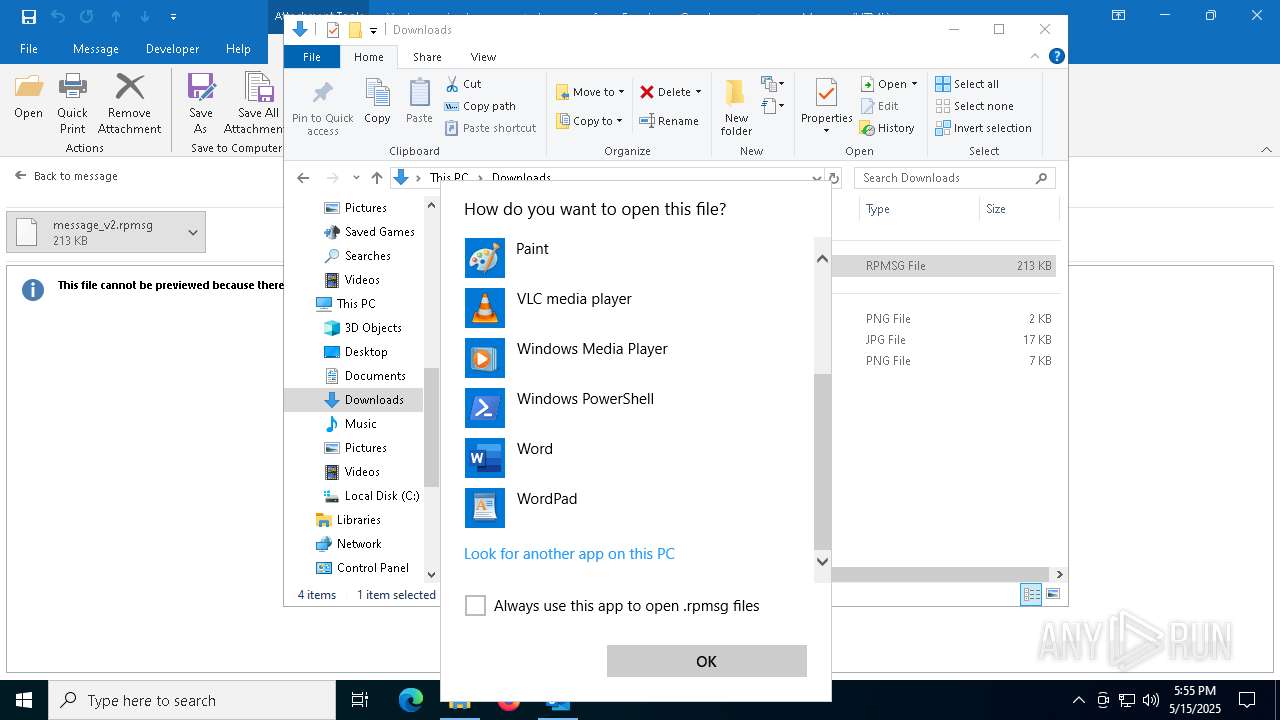Sort files by the Type column
The height and width of the screenshot is (720, 1280).
(x=919, y=209)
